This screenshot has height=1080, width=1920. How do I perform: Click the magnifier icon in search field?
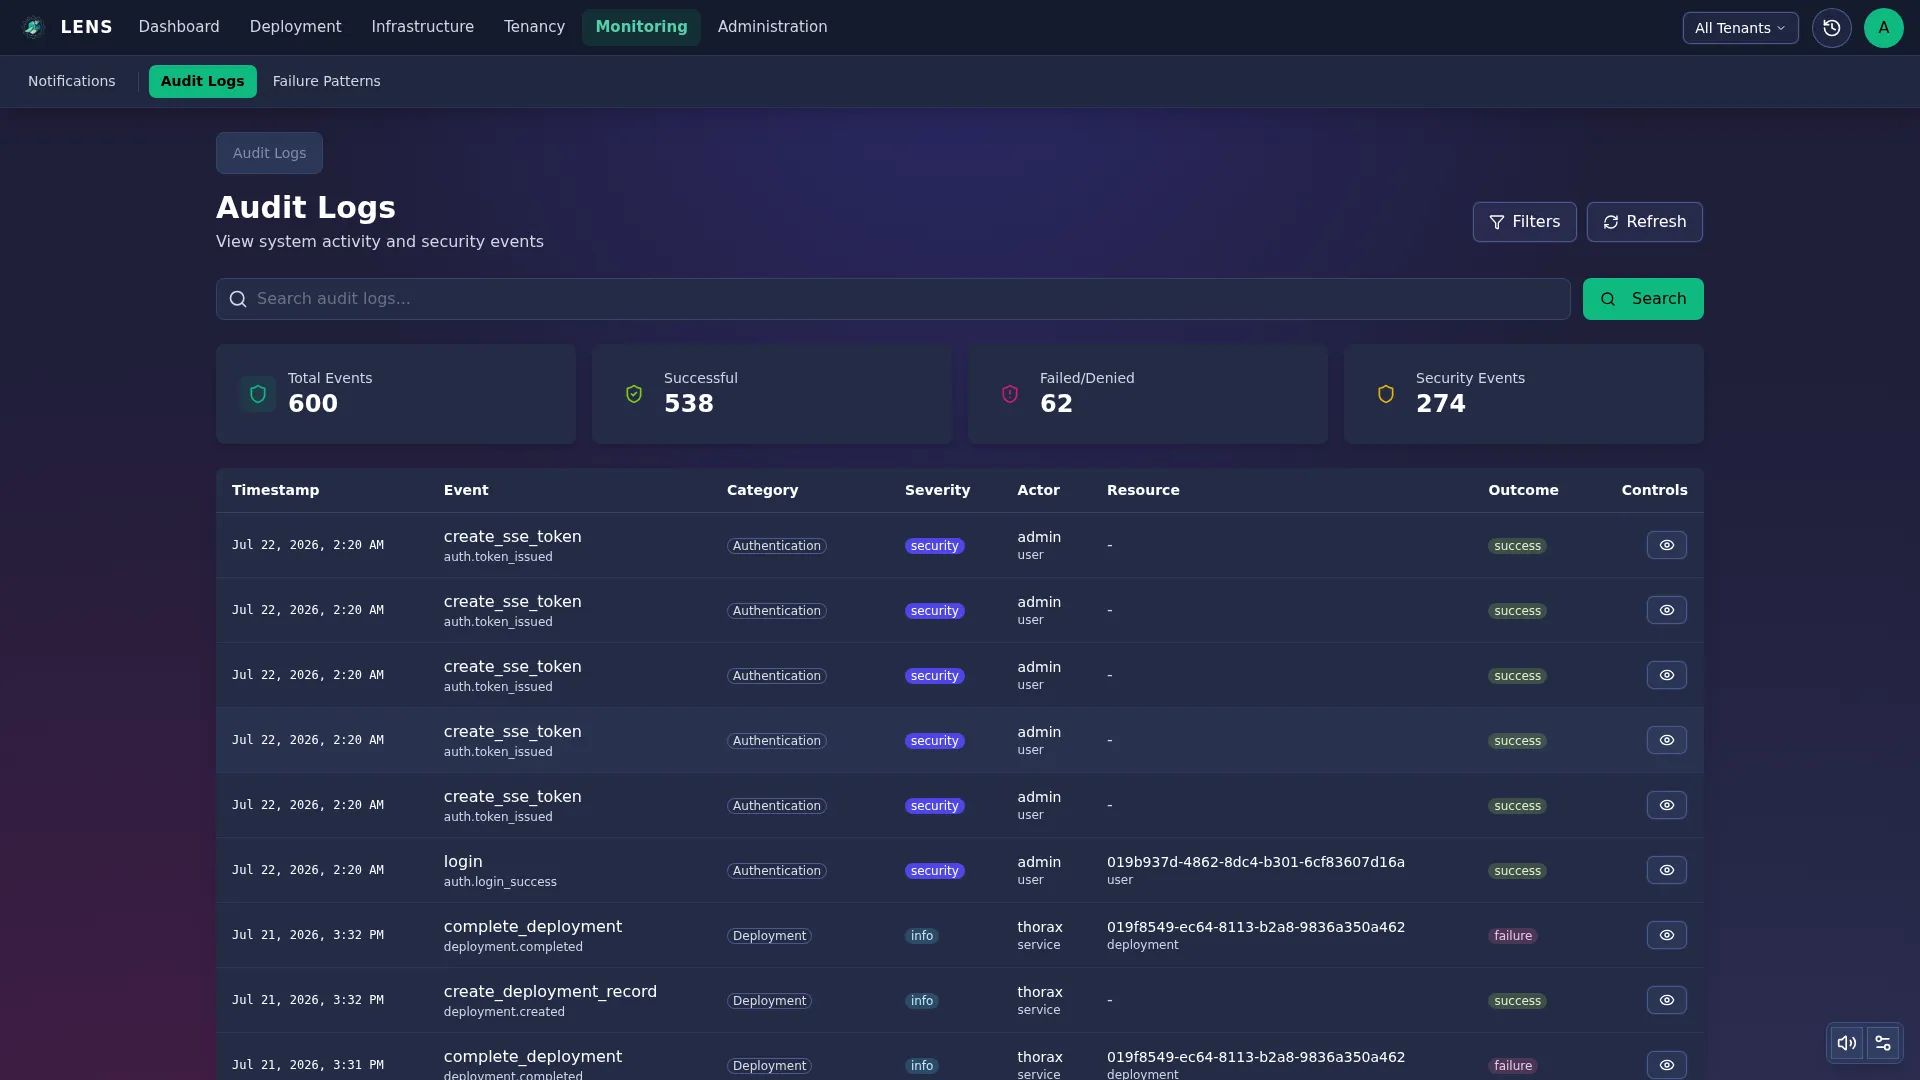pyautogui.click(x=238, y=299)
